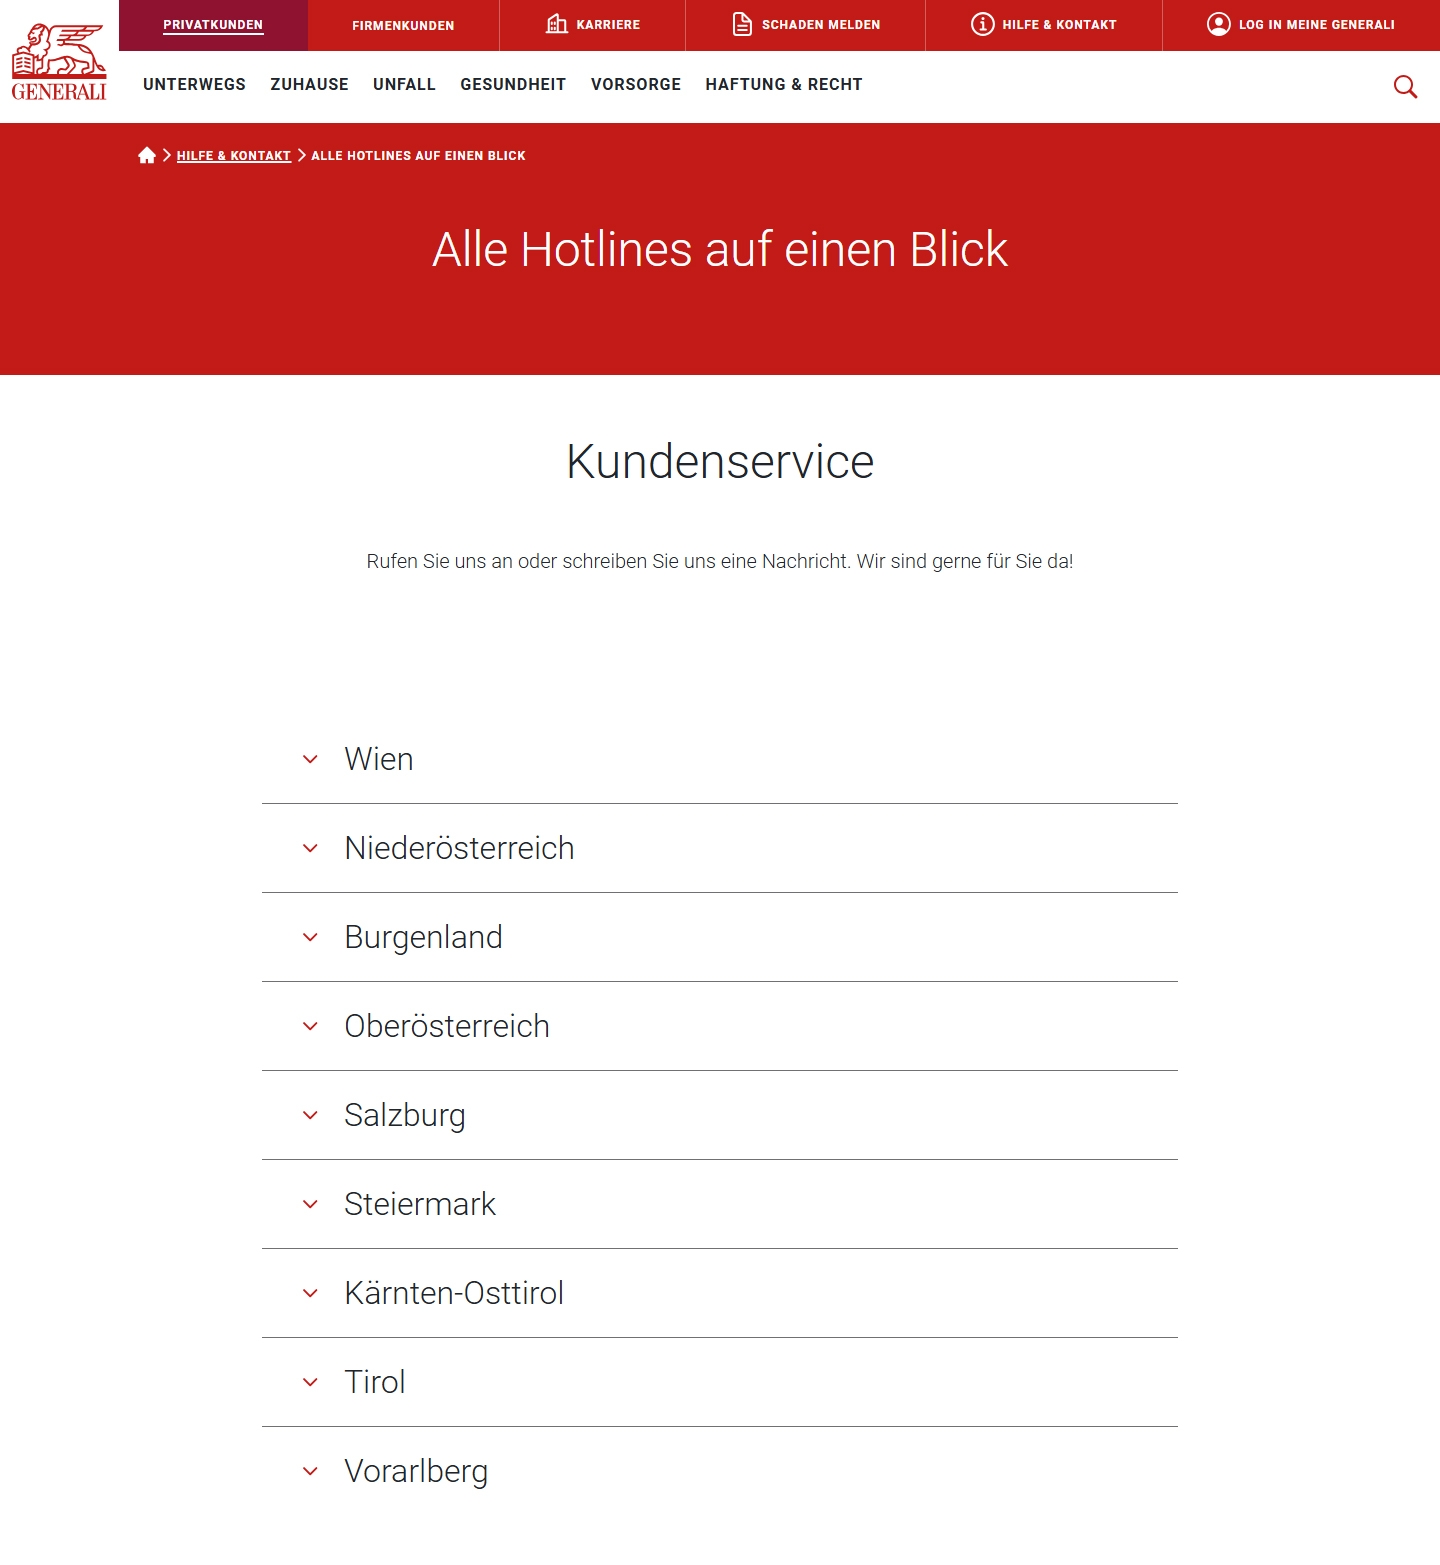
Task: Click the Kundenservice heading
Action: click(x=720, y=462)
